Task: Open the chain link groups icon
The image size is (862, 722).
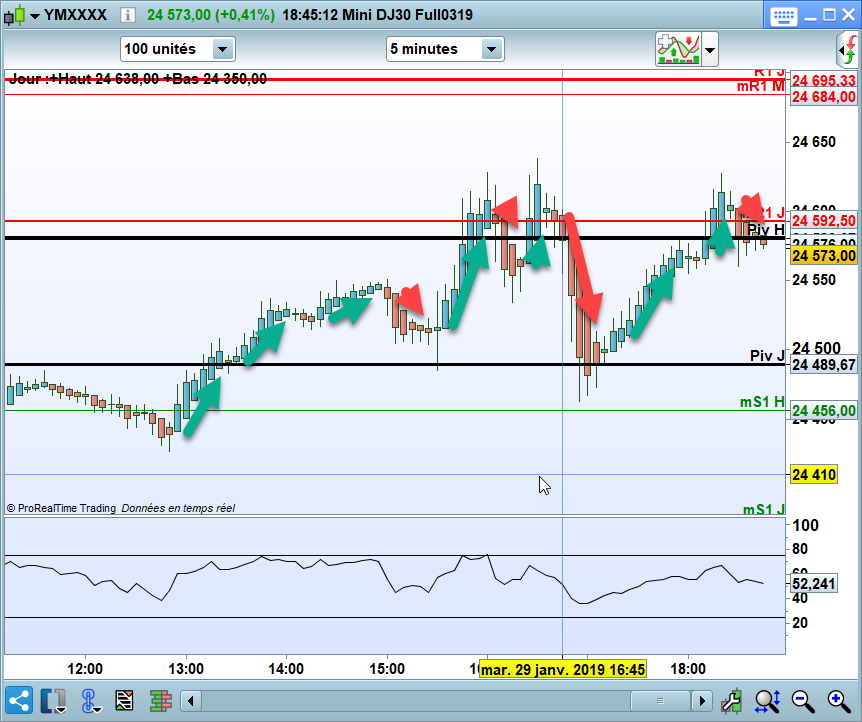Action: [x=90, y=701]
